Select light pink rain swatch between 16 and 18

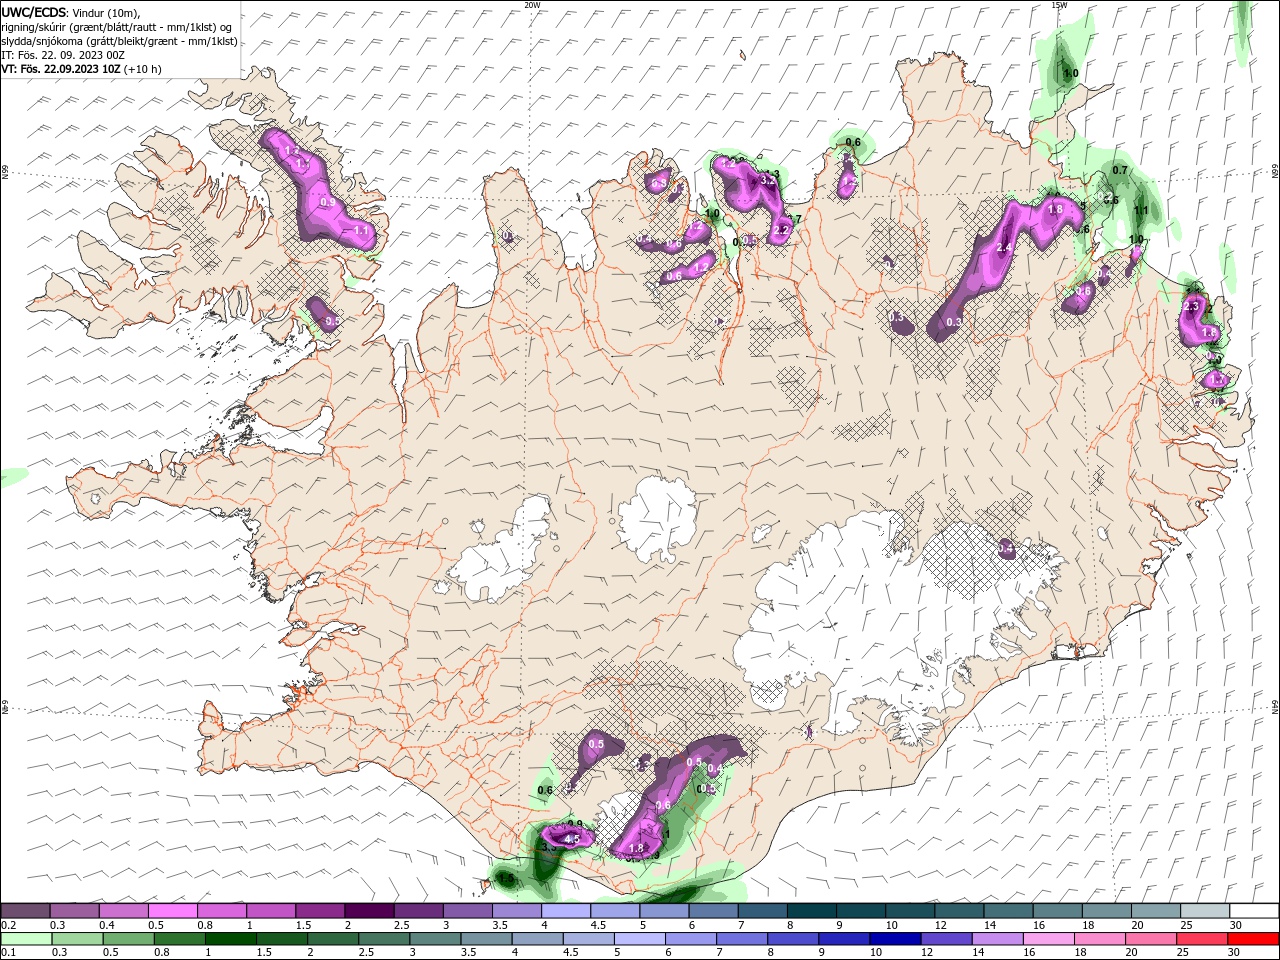pos(1050,939)
